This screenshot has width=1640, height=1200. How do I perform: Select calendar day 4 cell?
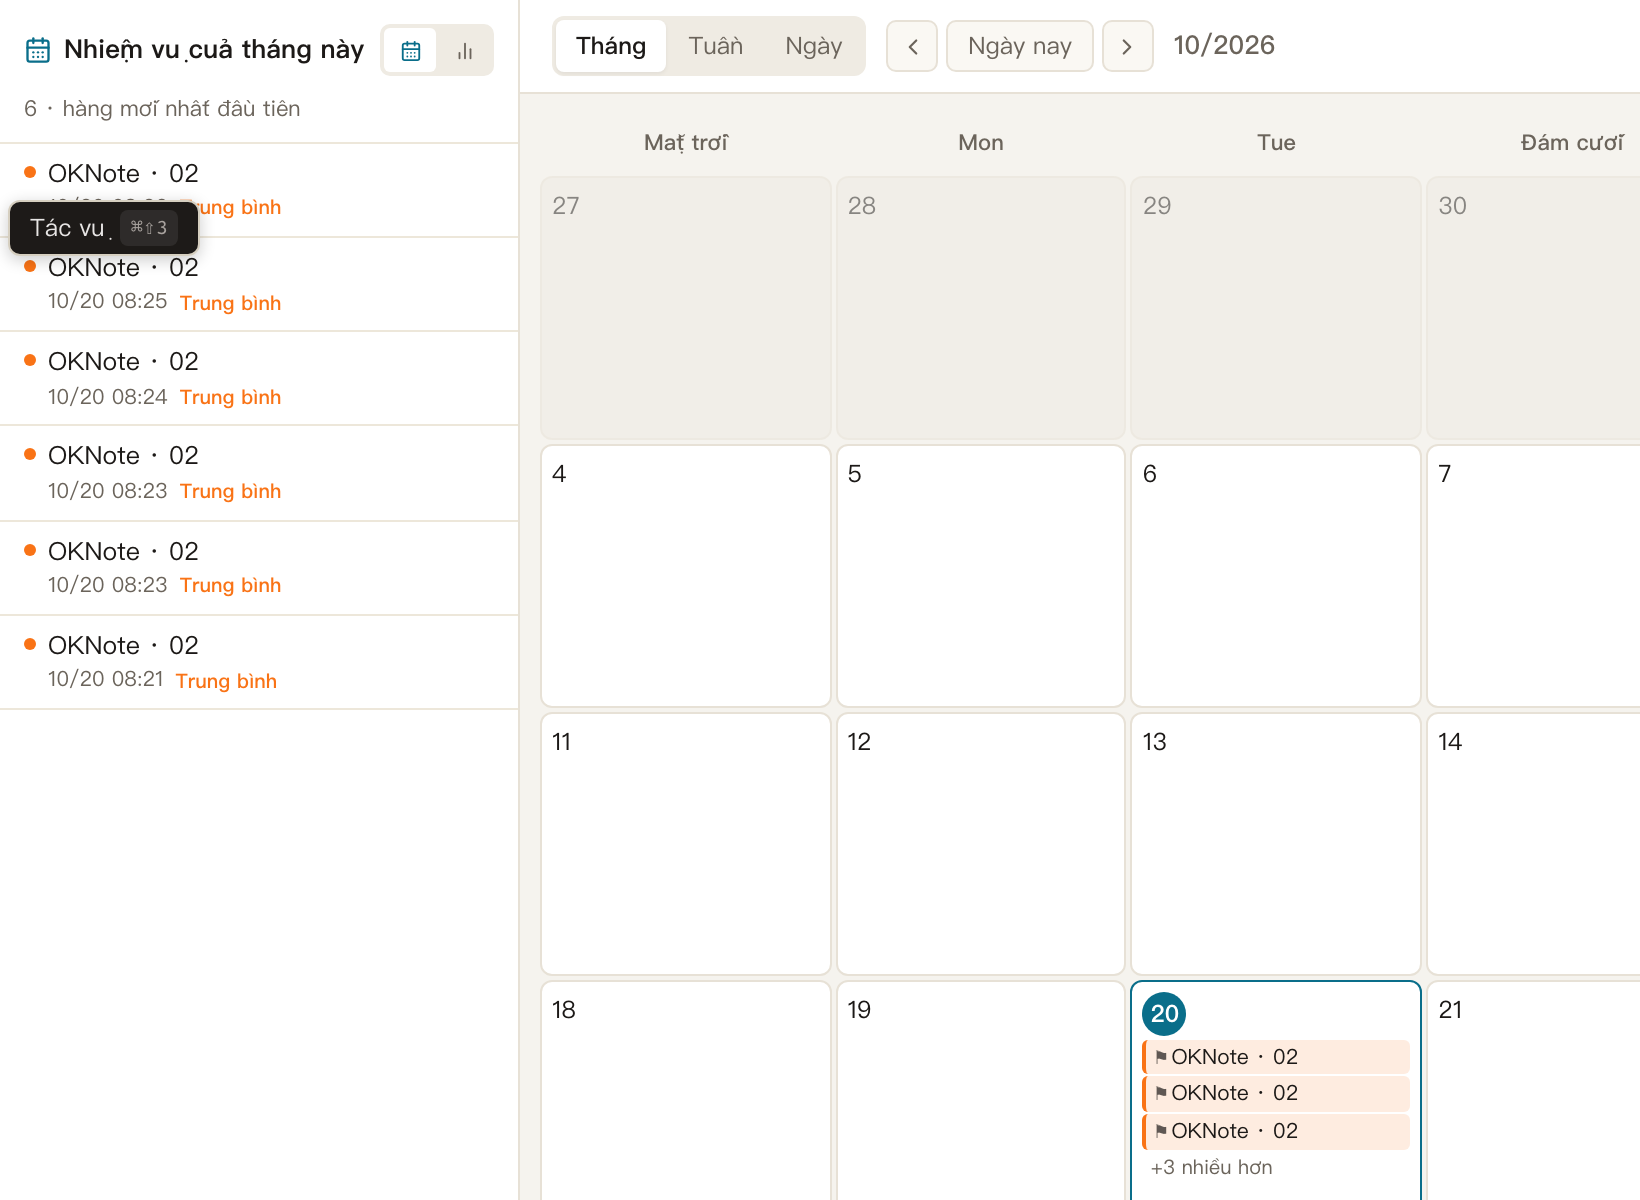[686, 576]
